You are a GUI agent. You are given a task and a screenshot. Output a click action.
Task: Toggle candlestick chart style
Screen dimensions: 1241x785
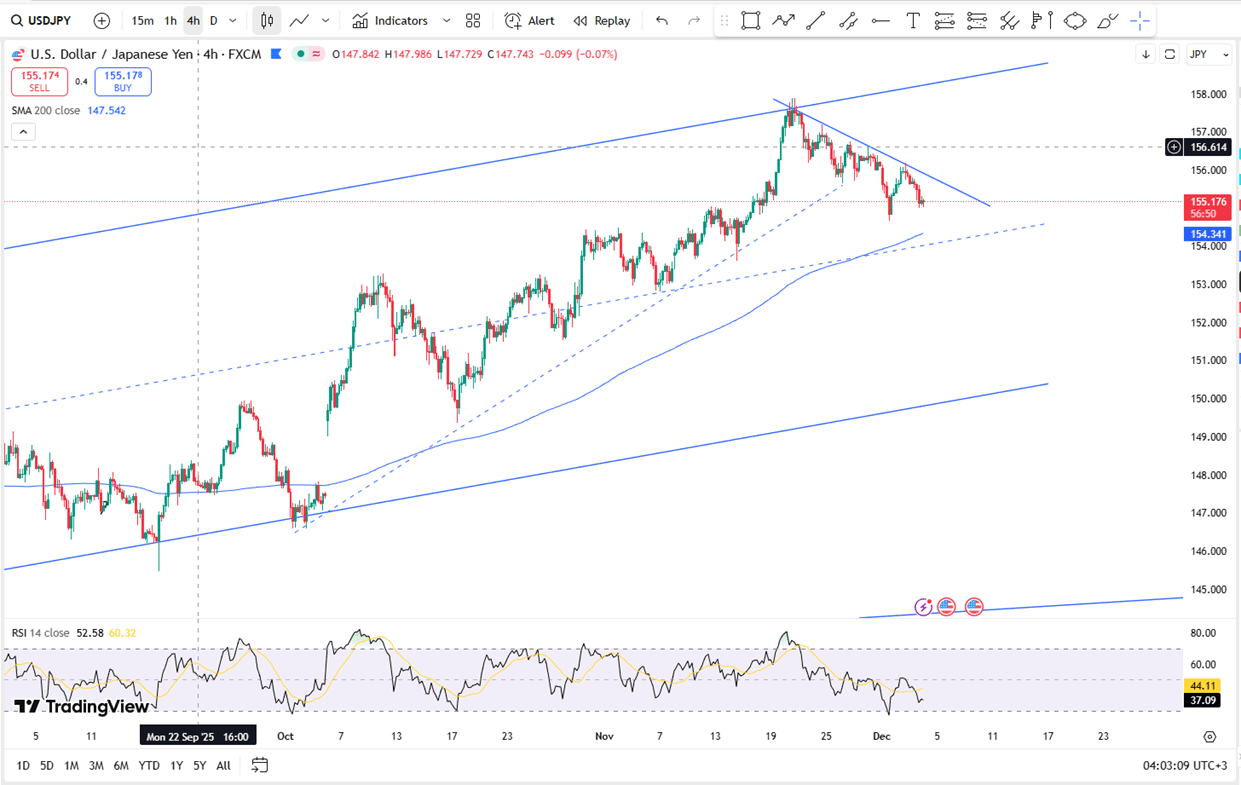coord(267,21)
